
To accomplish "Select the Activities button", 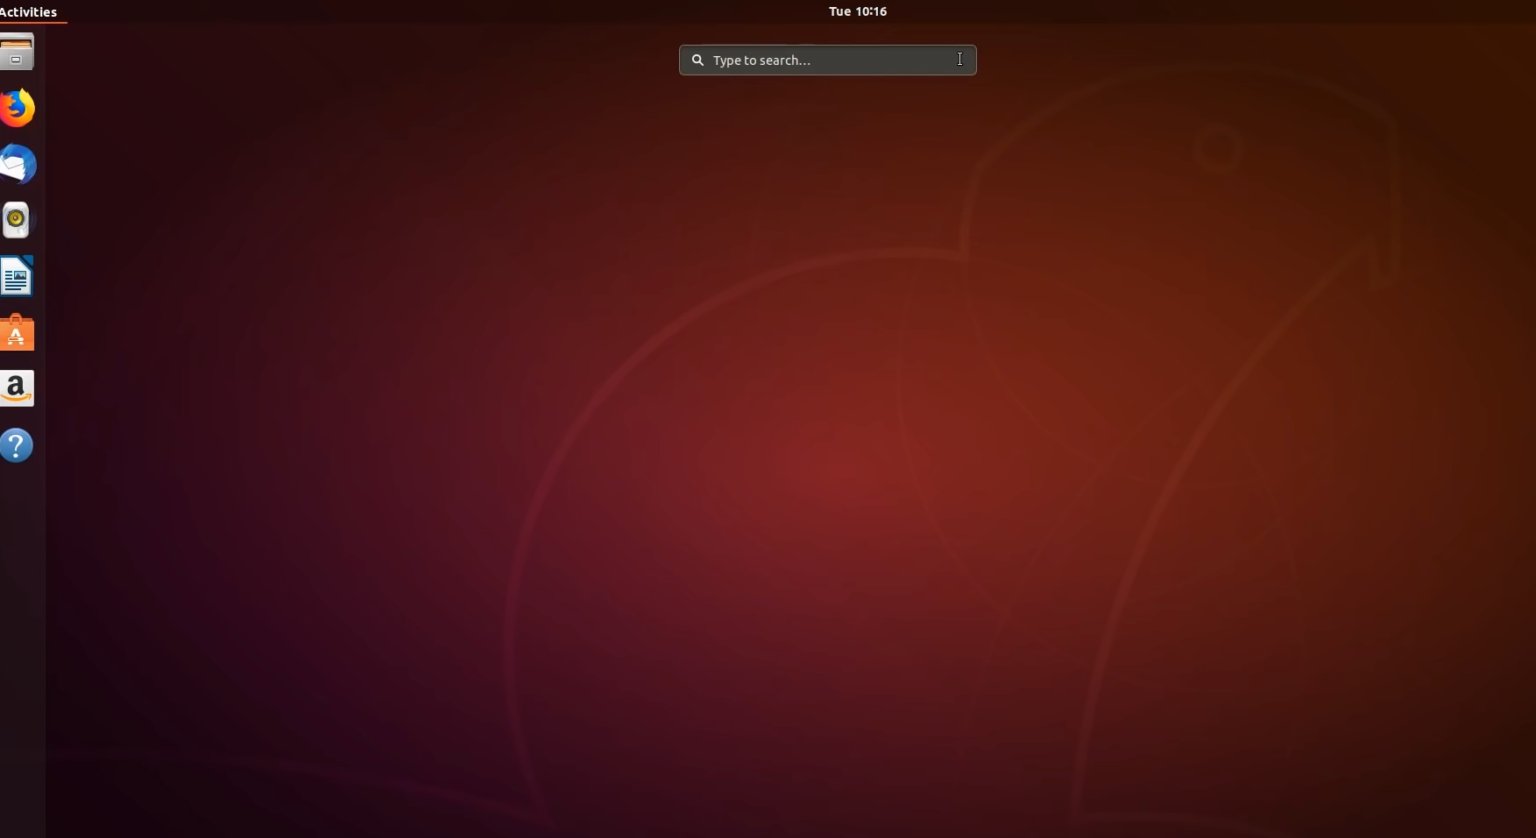I will [28, 11].
